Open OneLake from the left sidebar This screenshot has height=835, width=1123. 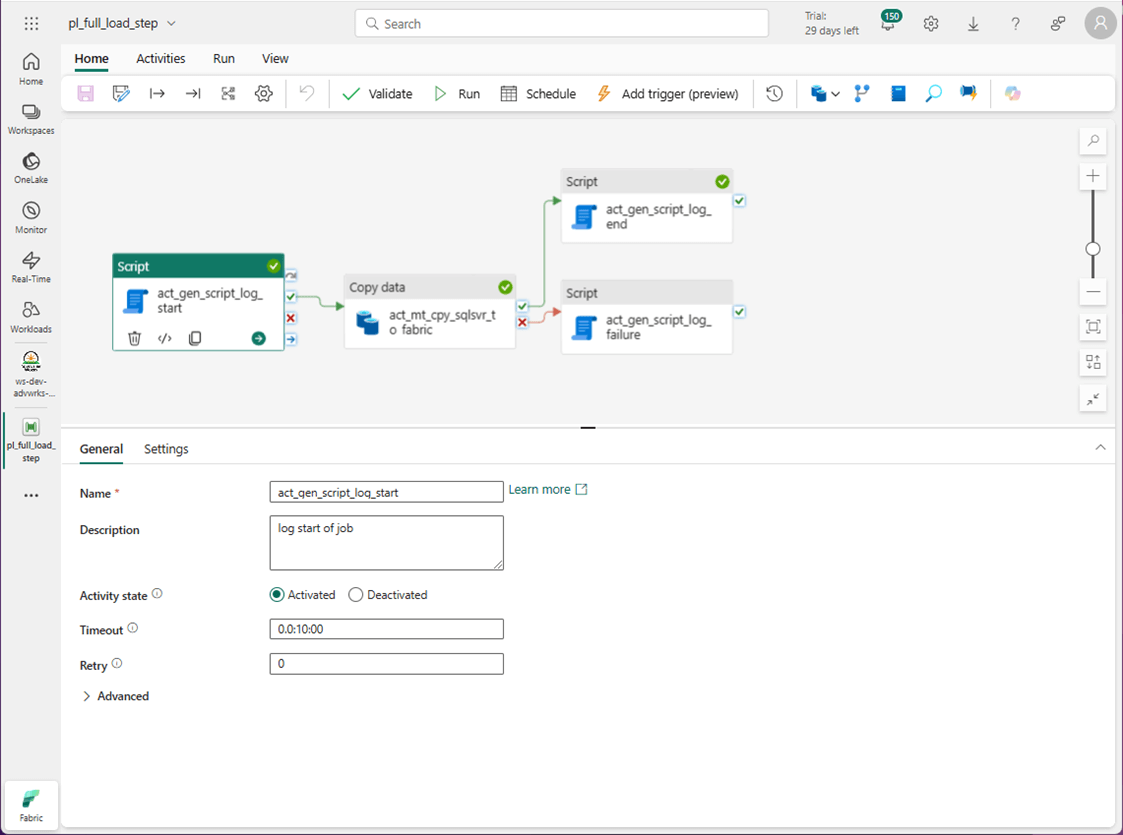31,167
